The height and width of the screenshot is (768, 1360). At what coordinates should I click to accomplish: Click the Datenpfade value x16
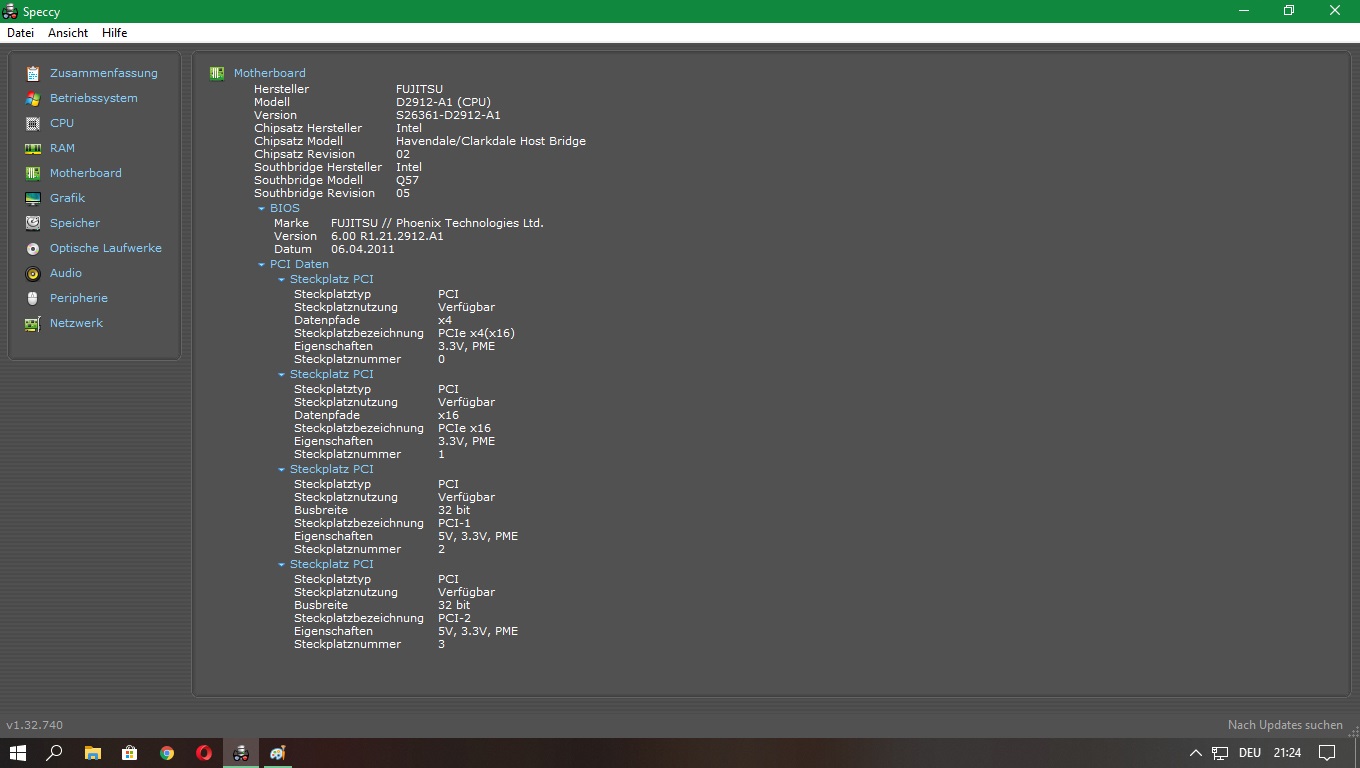pyautogui.click(x=448, y=415)
